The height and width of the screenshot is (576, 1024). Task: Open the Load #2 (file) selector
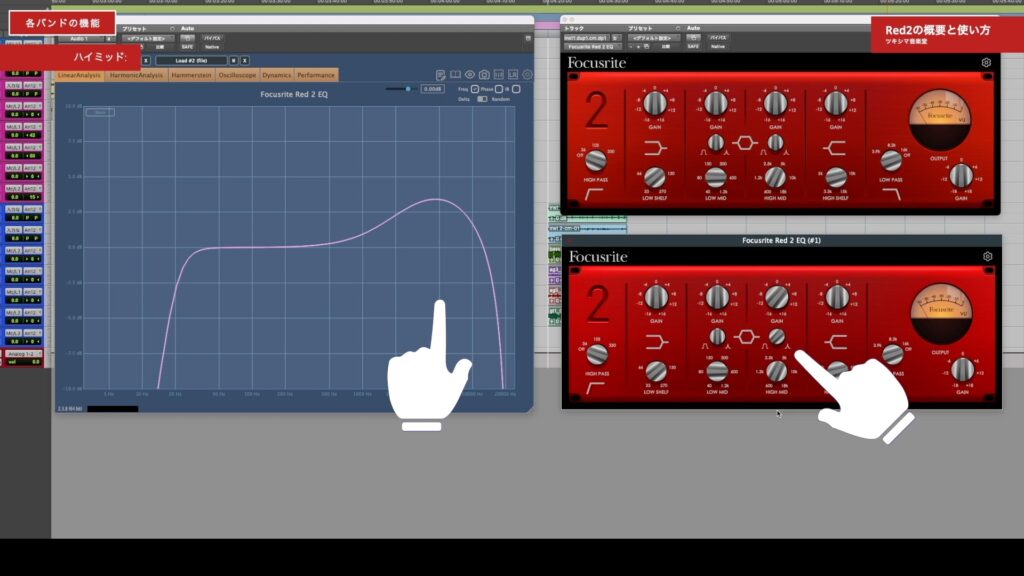[191, 61]
